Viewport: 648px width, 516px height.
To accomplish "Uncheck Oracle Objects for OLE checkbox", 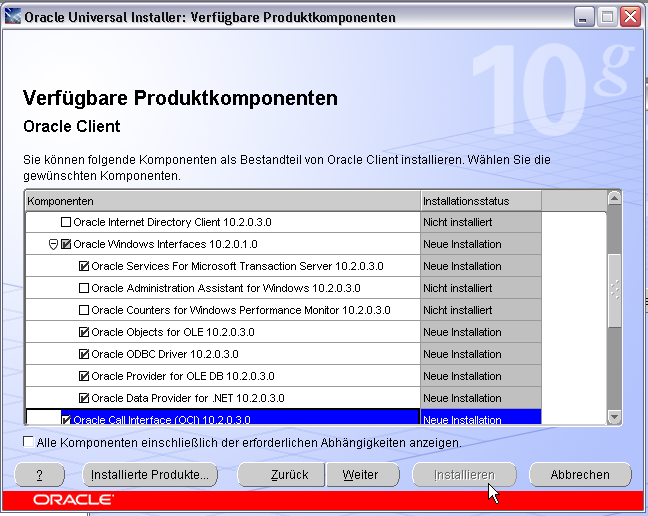I will [x=83, y=332].
